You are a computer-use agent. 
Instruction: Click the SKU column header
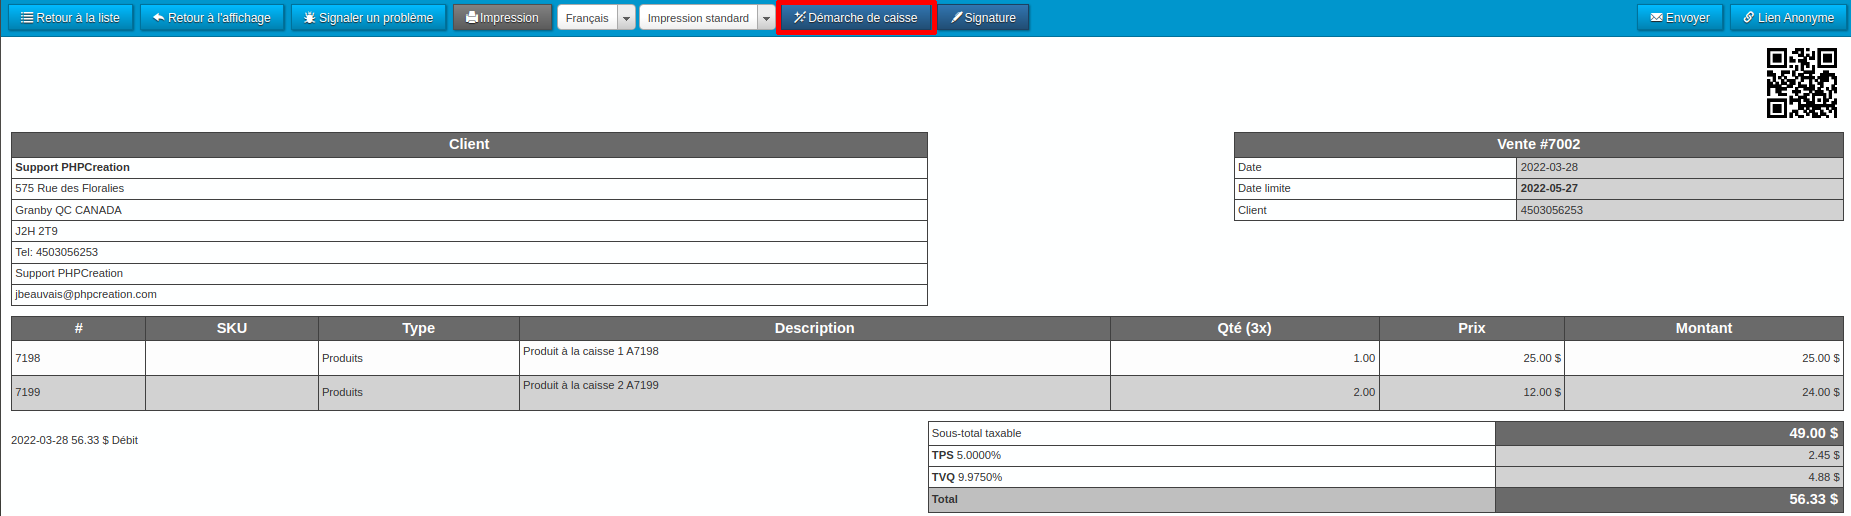[232, 328]
